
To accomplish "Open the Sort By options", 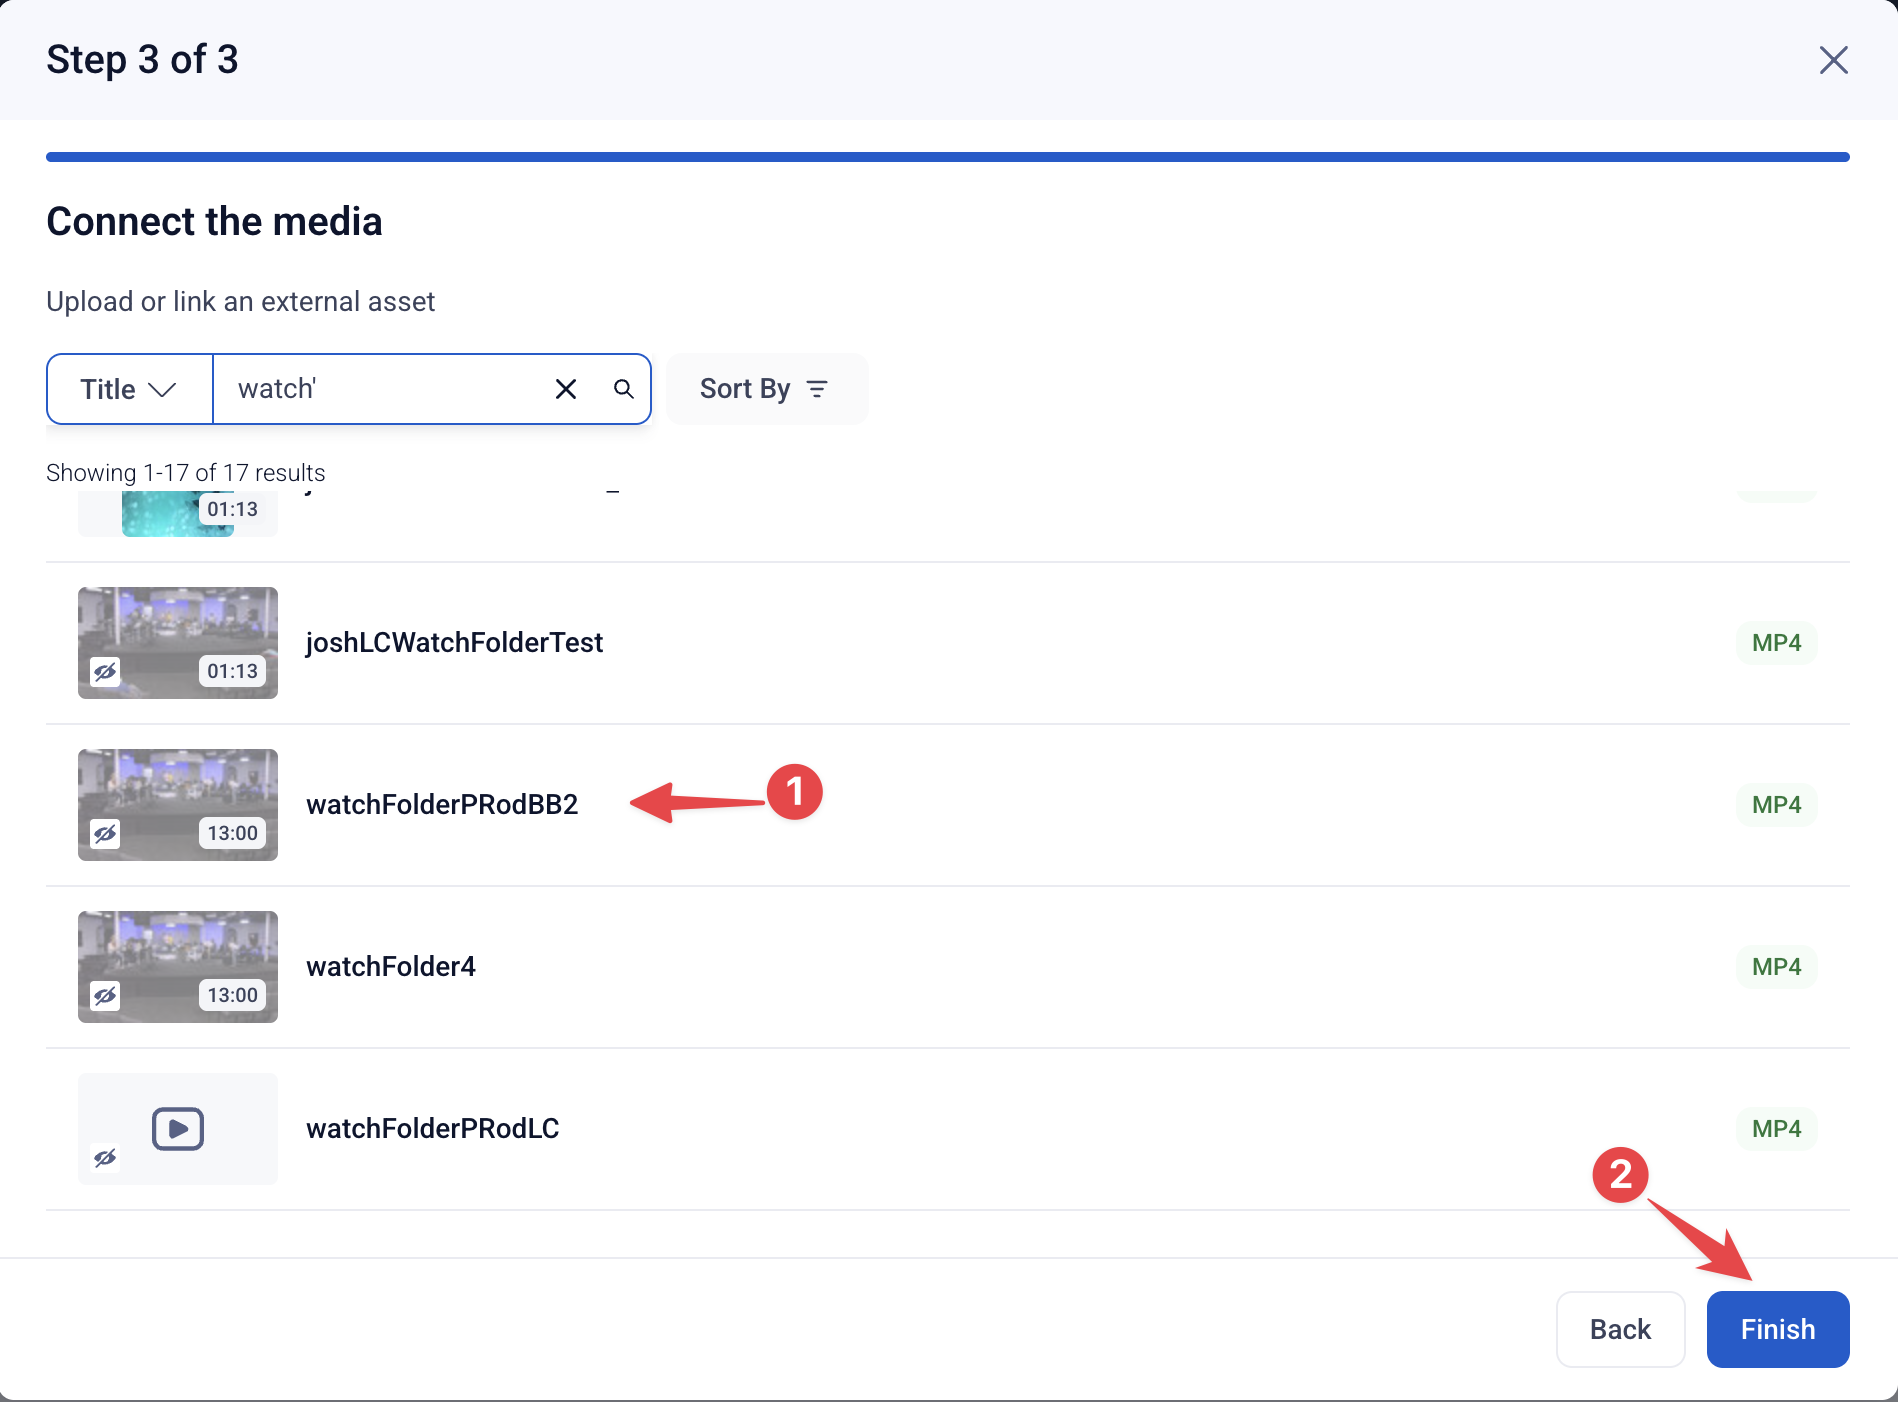I will (x=767, y=389).
